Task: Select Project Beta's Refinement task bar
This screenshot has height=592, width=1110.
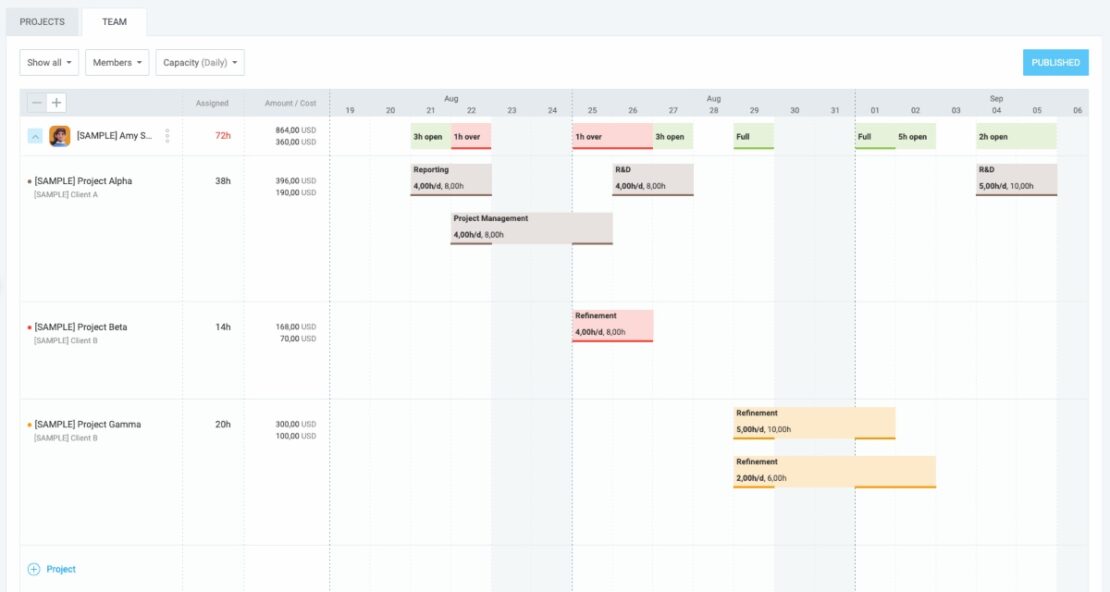Action: point(612,325)
